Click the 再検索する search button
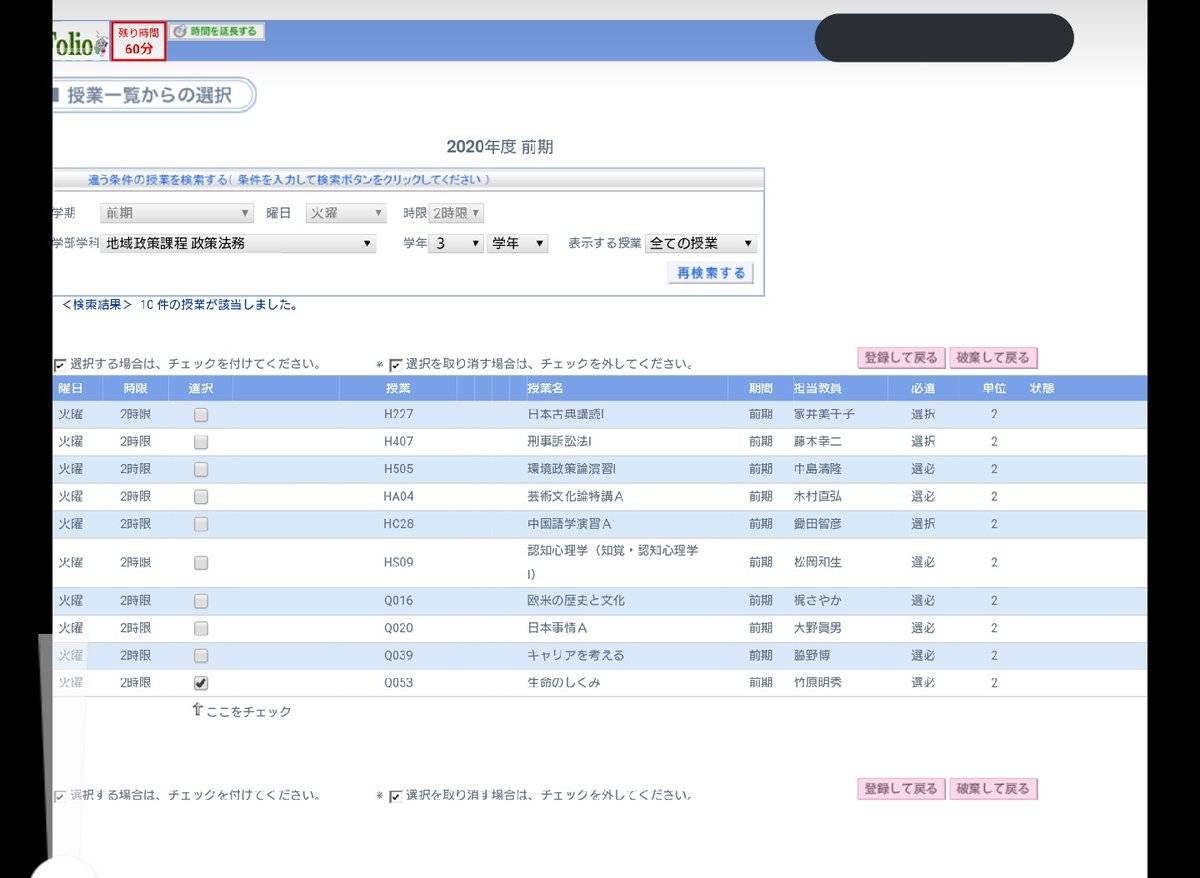Image resolution: width=1200 pixels, height=878 pixels. pos(710,272)
